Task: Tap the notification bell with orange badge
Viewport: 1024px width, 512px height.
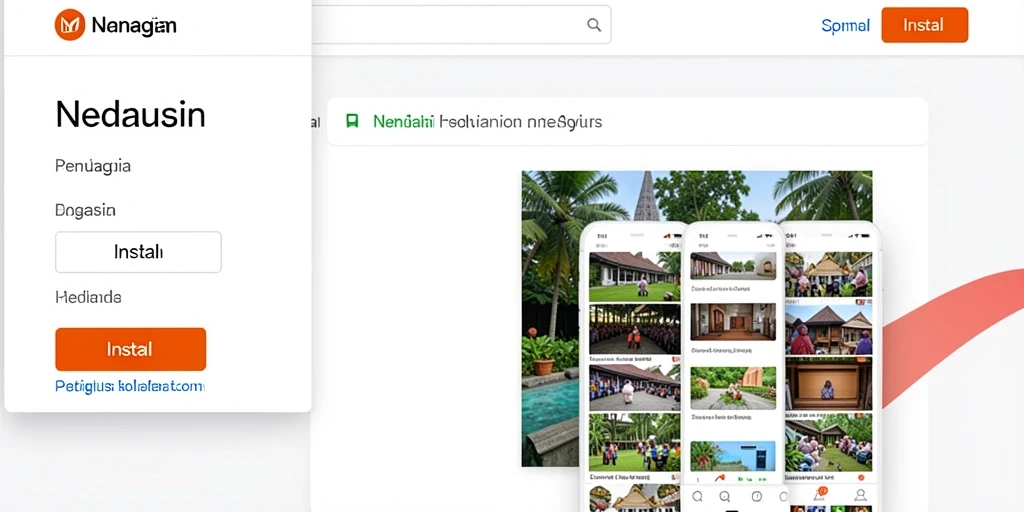Action: click(x=820, y=494)
